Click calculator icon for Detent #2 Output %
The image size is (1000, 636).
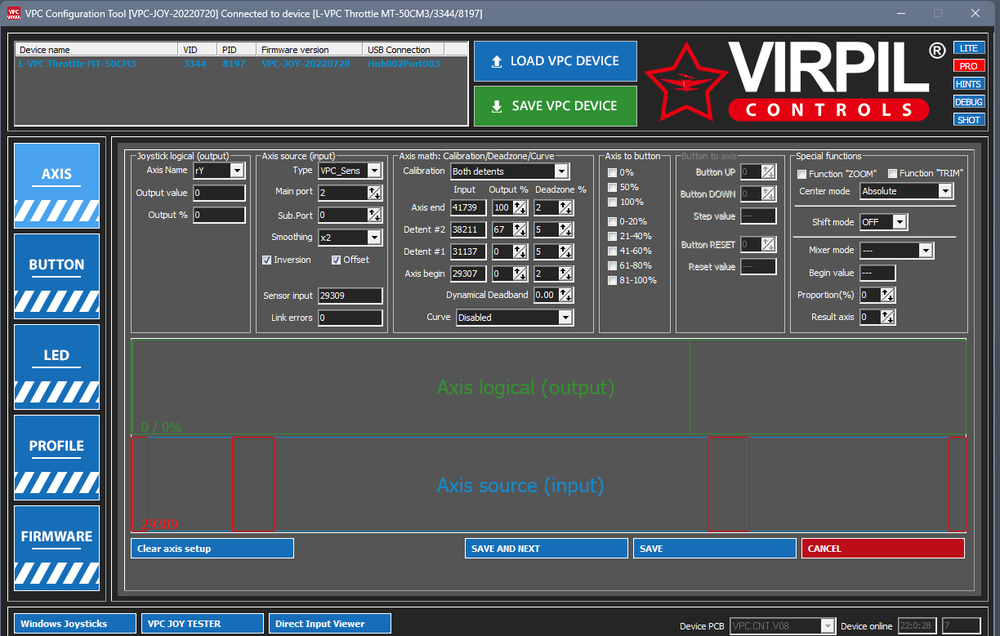(x=520, y=230)
